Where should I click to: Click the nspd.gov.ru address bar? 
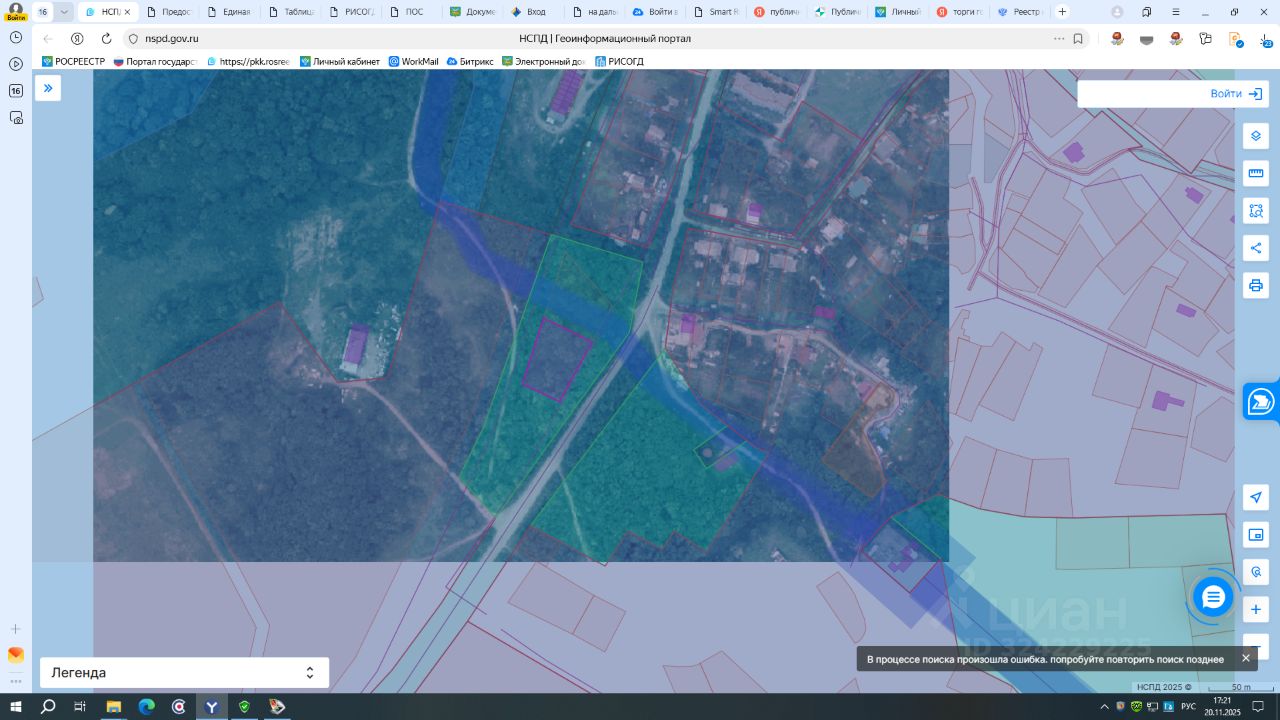(172, 39)
